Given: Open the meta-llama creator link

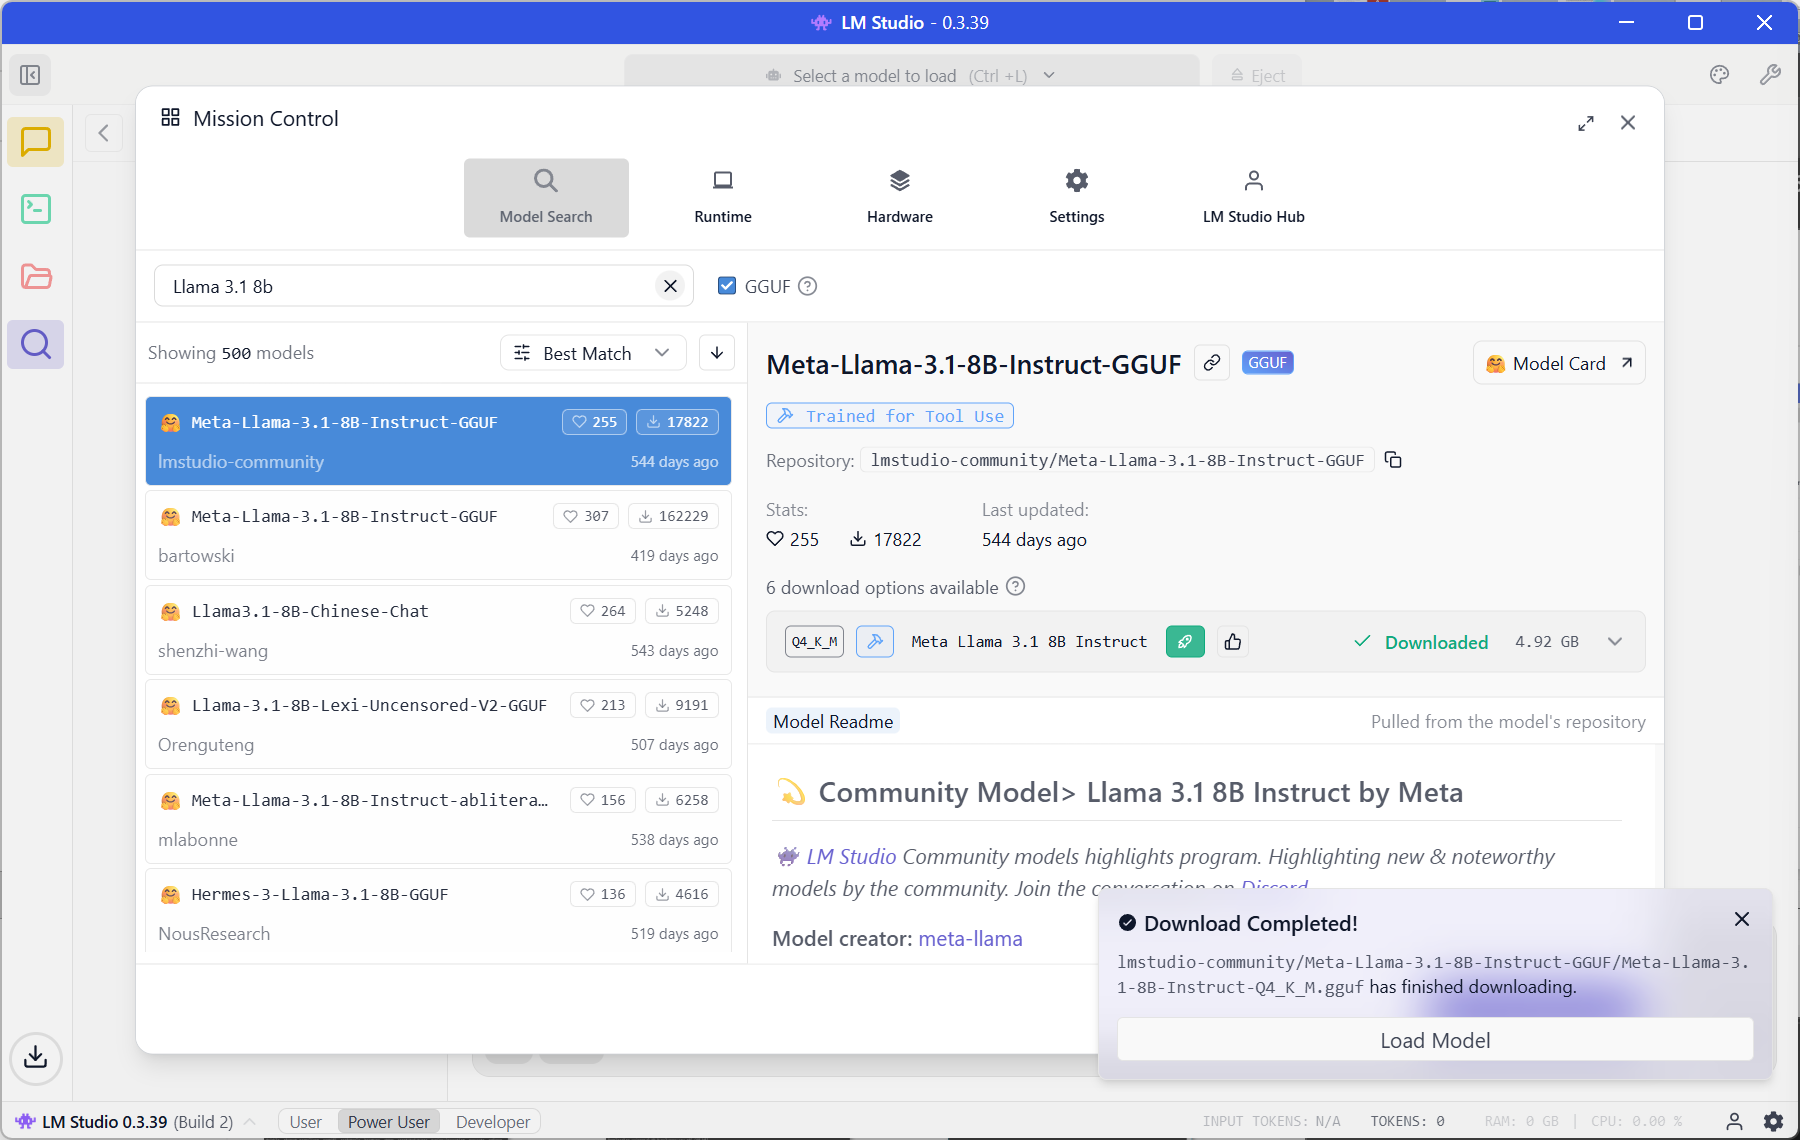Looking at the screenshot, I should tap(970, 938).
